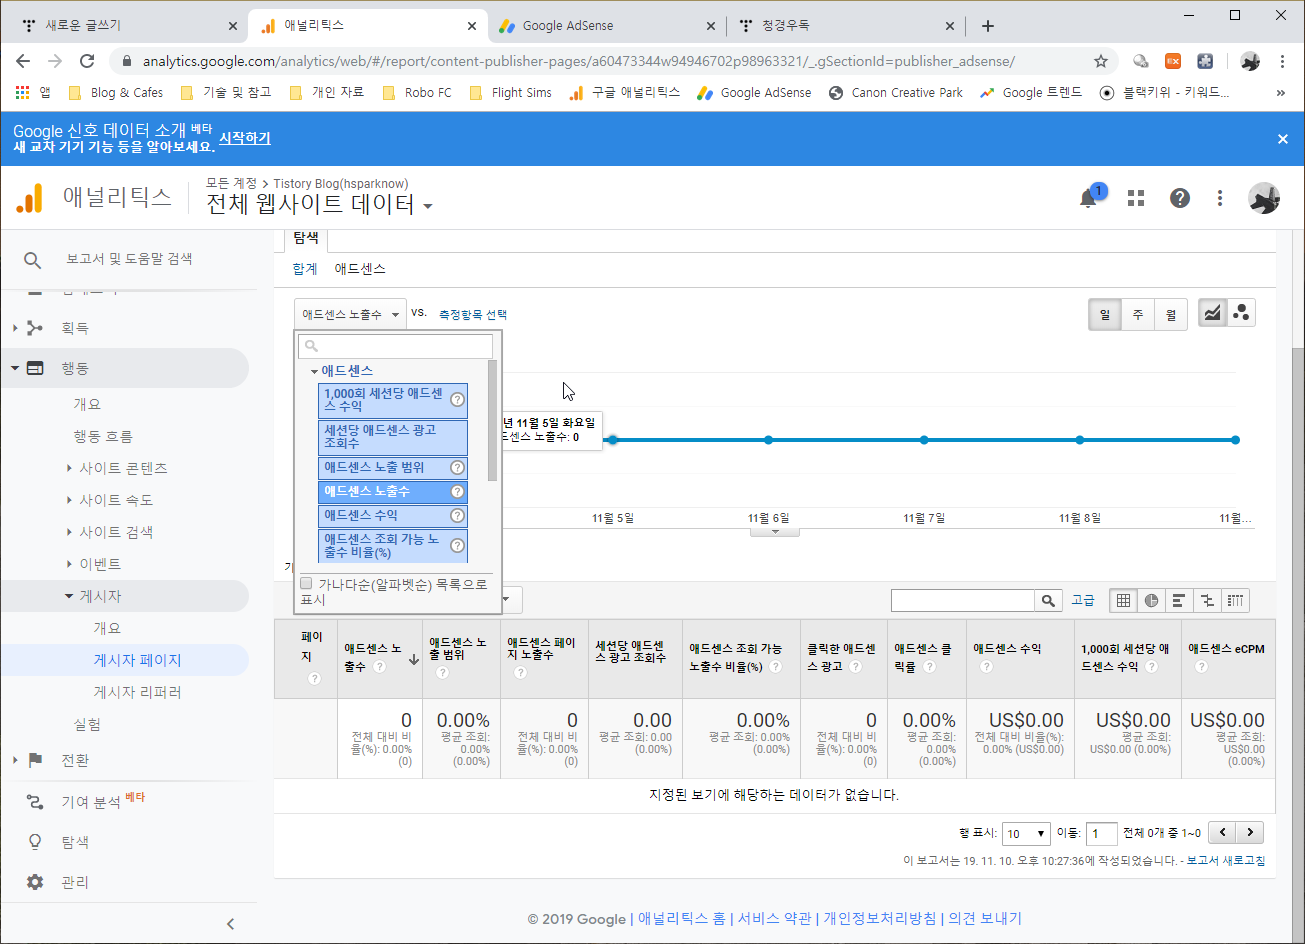Select the 주 time granularity toggle

(x=1138, y=314)
